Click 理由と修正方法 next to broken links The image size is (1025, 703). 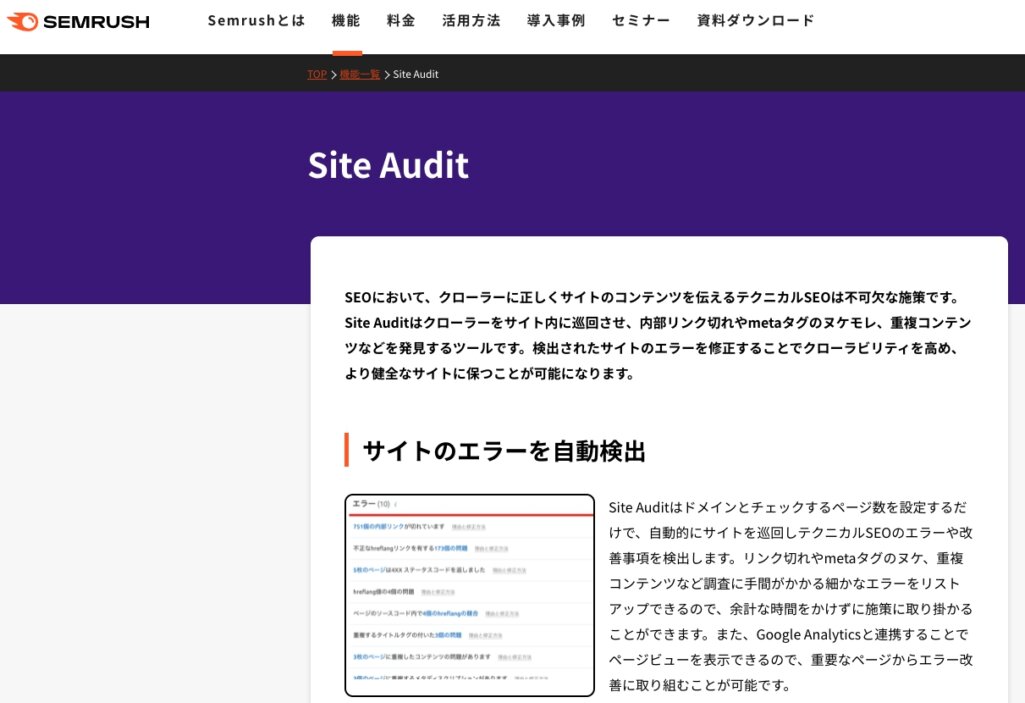click(x=469, y=526)
